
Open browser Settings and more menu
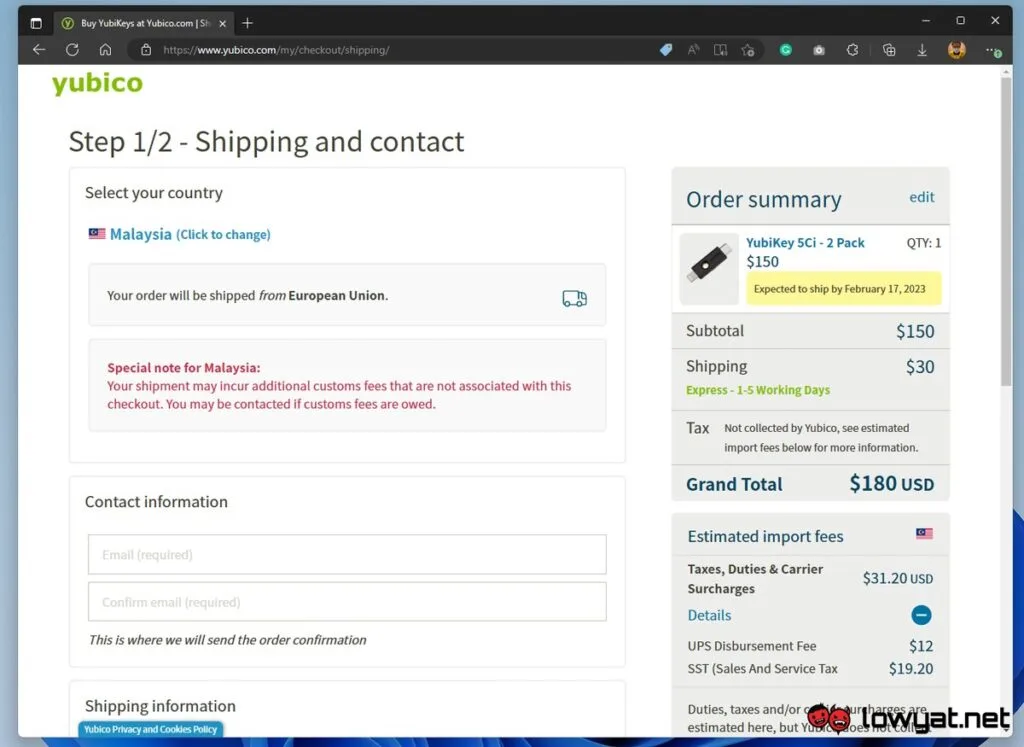(x=993, y=50)
